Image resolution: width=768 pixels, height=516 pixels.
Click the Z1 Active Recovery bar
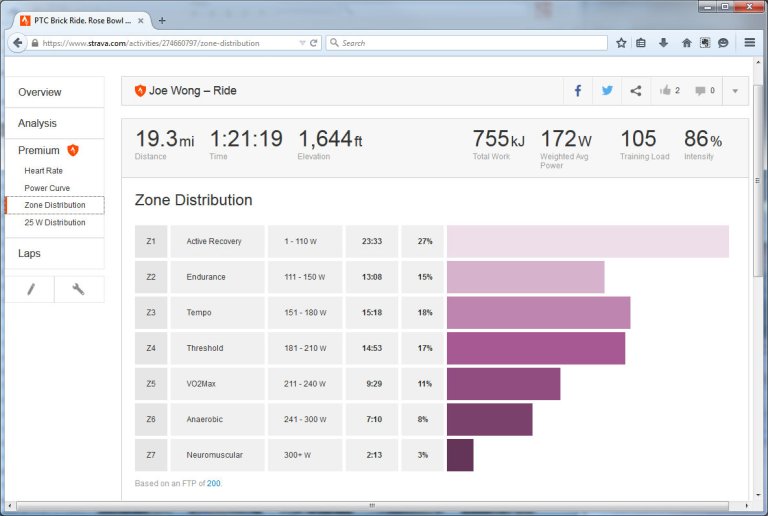588,241
